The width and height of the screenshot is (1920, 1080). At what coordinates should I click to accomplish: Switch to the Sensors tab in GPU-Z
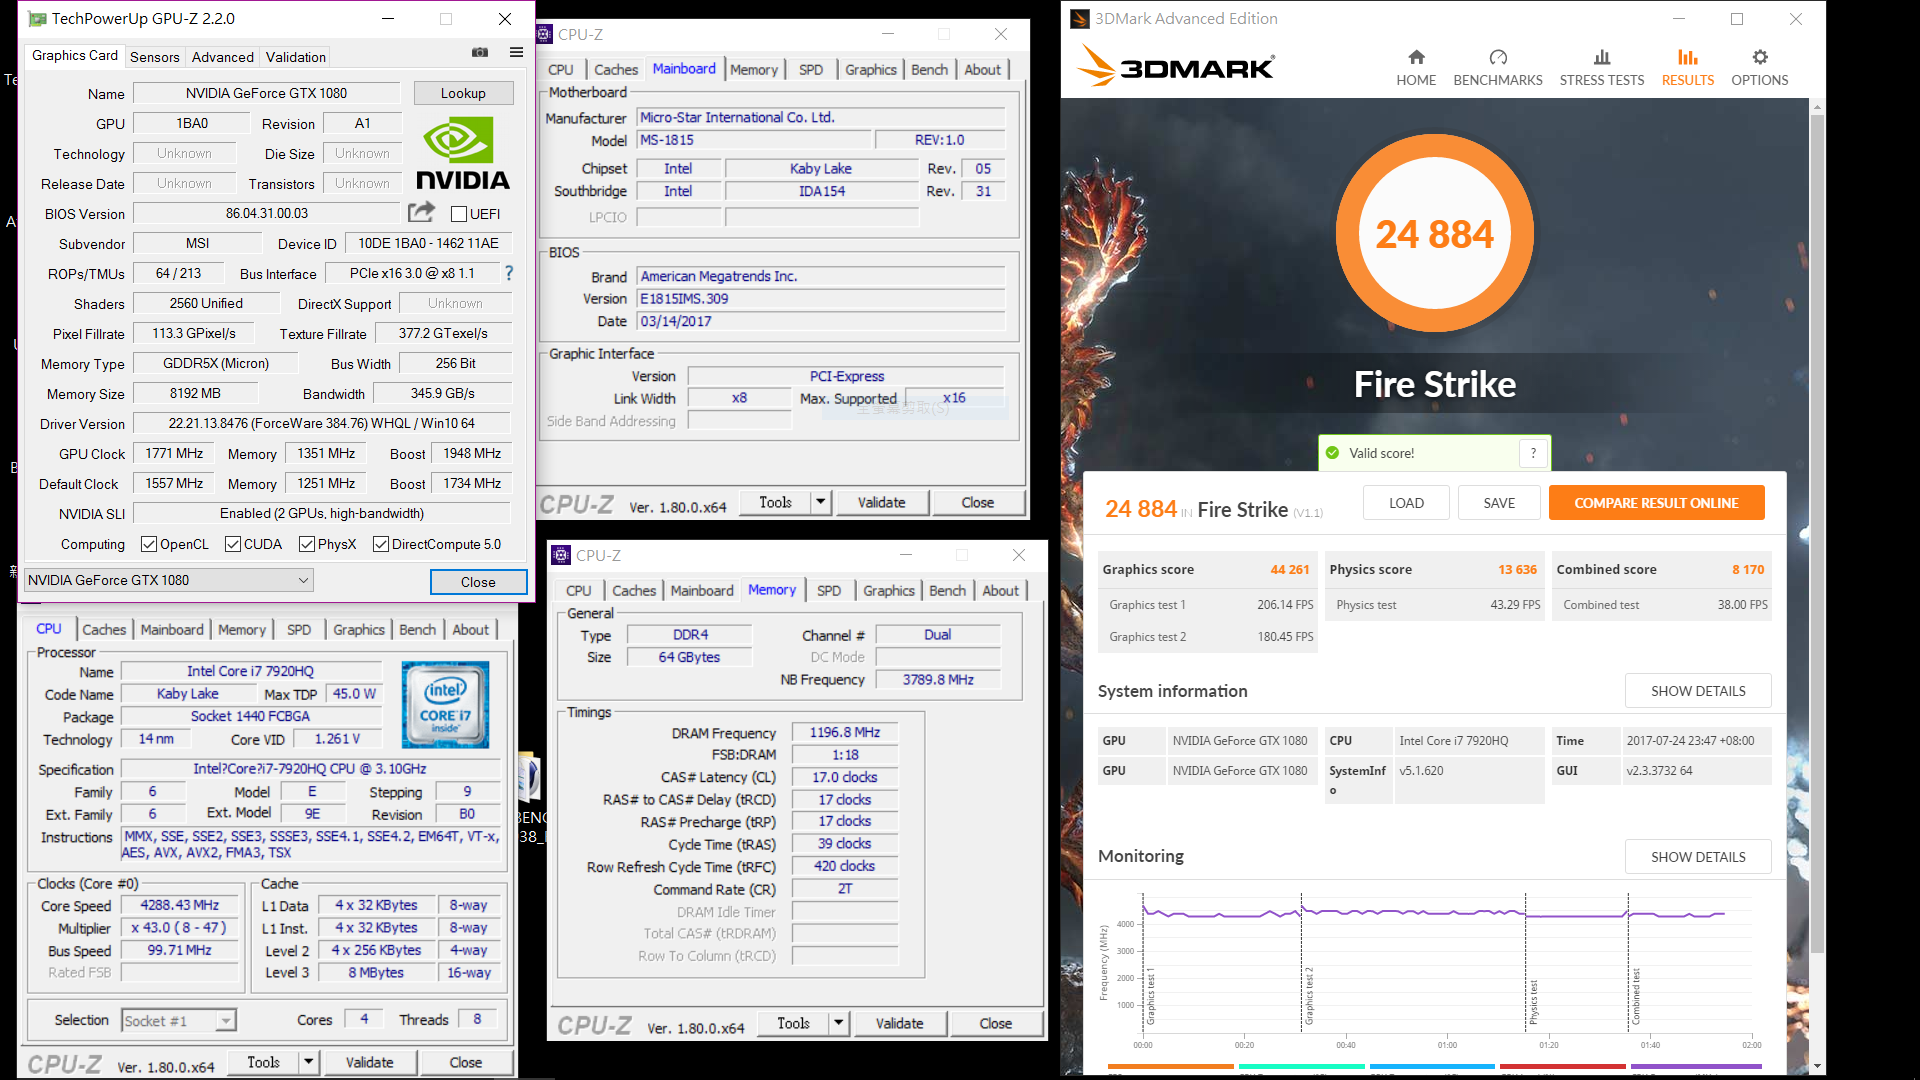155,57
